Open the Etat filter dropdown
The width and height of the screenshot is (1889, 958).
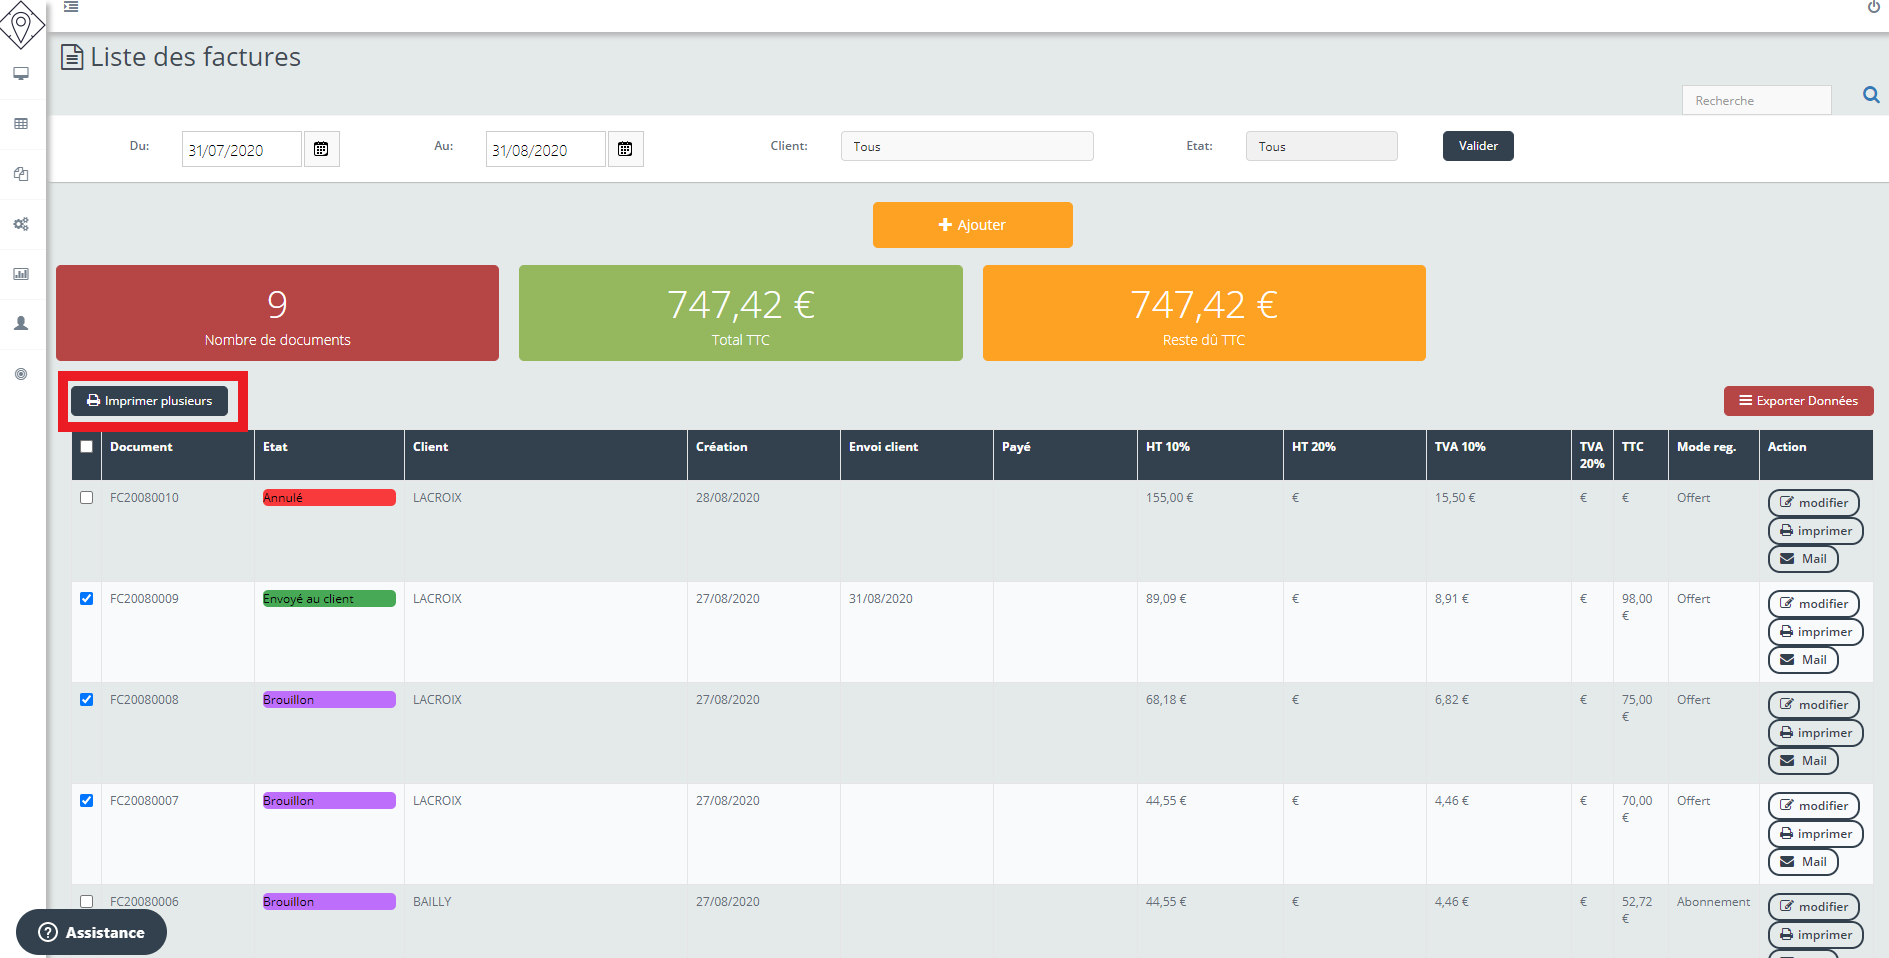[x=1320, y=146]
